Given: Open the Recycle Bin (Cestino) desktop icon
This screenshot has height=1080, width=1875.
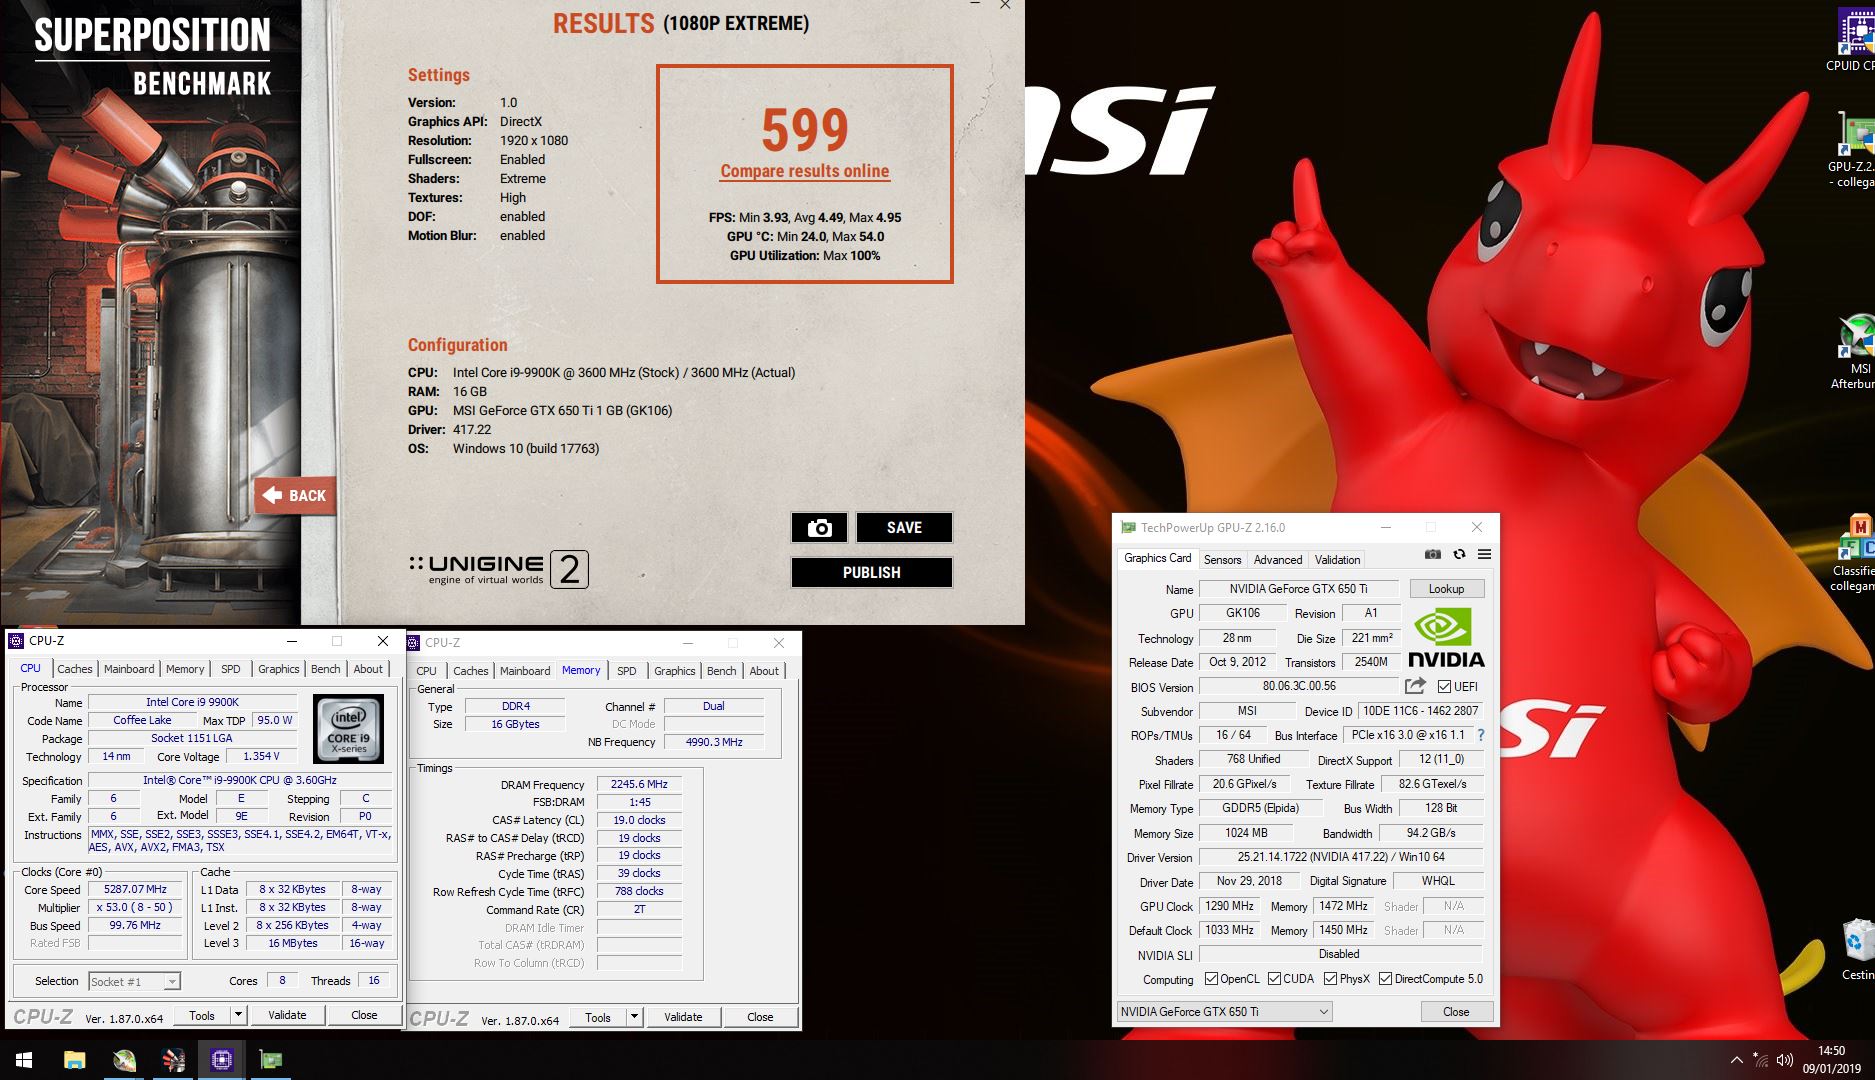Looking at the screenshot, I should [x=1858, y=950].
